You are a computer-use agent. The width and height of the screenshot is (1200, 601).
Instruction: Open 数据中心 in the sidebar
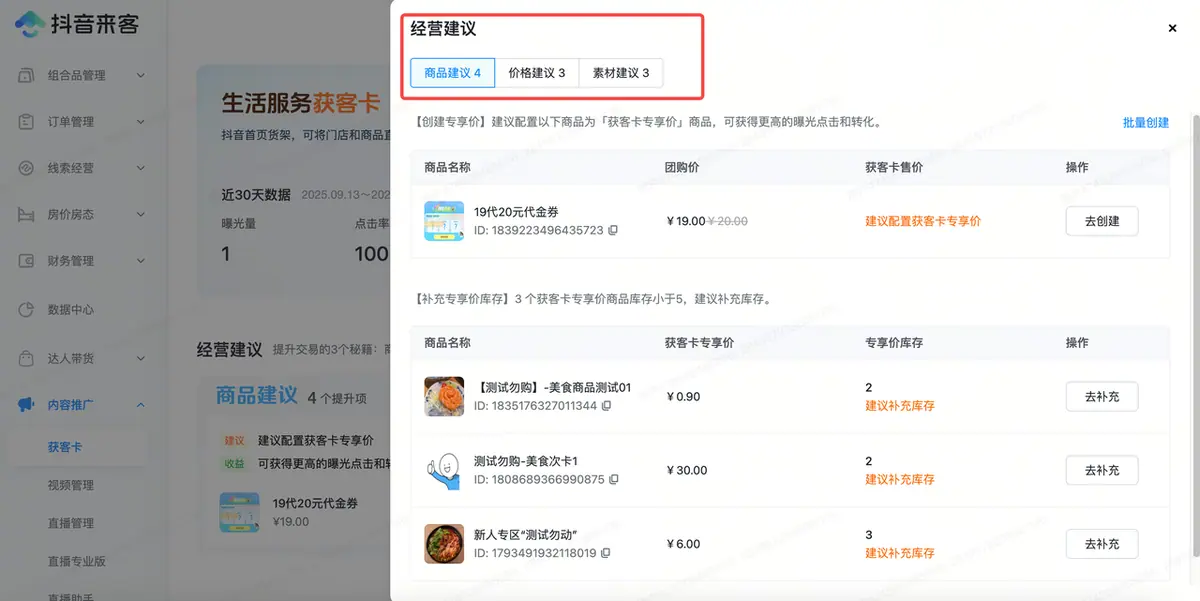(x=71, y=309)
